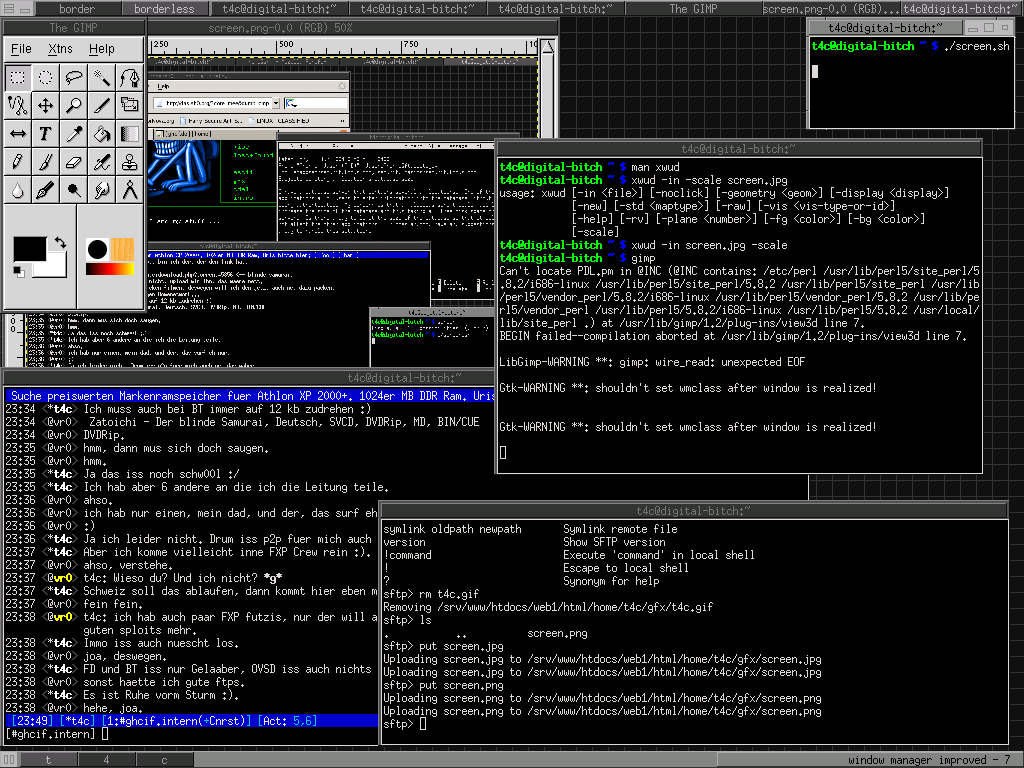Choose the Ink pen tool
This screenshot has width=1024, height=768.
pos(46,190)
